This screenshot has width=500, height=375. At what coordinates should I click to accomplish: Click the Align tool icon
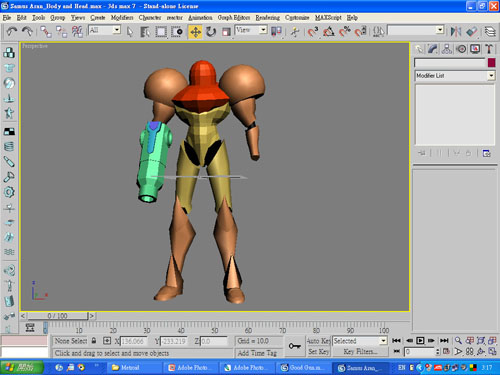pyautogui.click(x=472, y=32)
